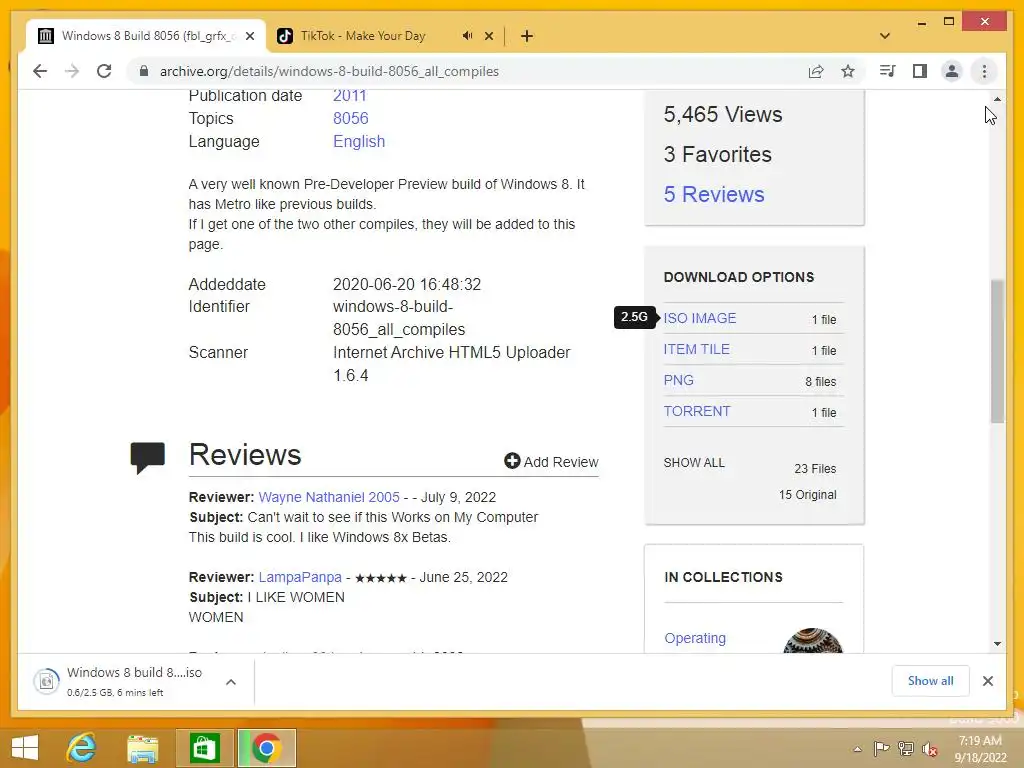Open File Explorer from taskbar

coord(142,748)
